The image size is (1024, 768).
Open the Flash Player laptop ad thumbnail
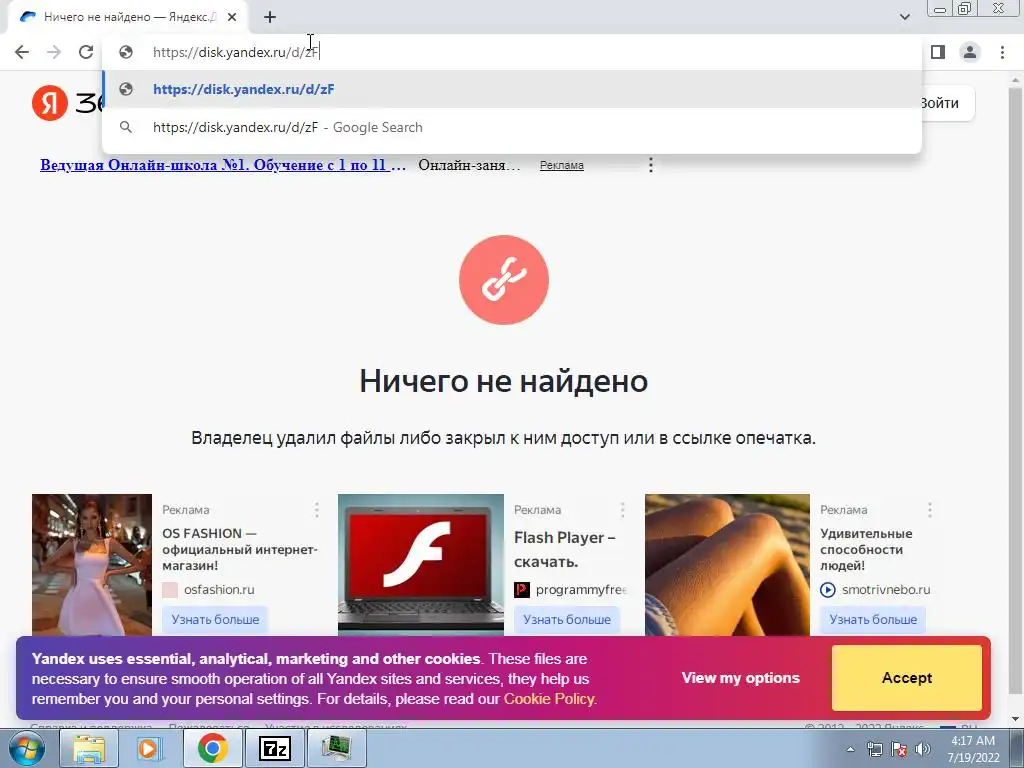[421, 565]
